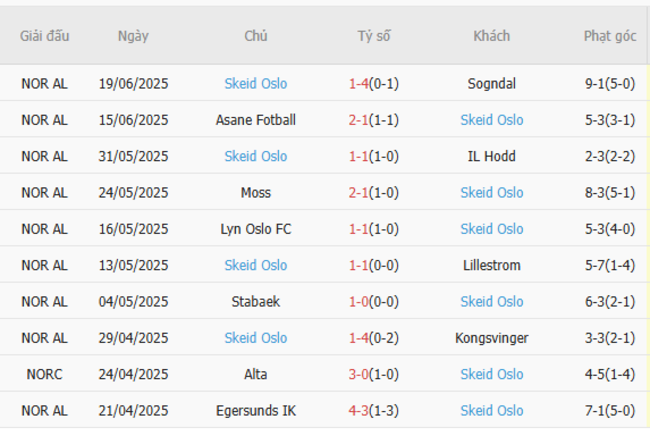This screenshot has width=650, height=436.
Task: Click the Lyn Oslo FC team name
Action: coord(256,229)
